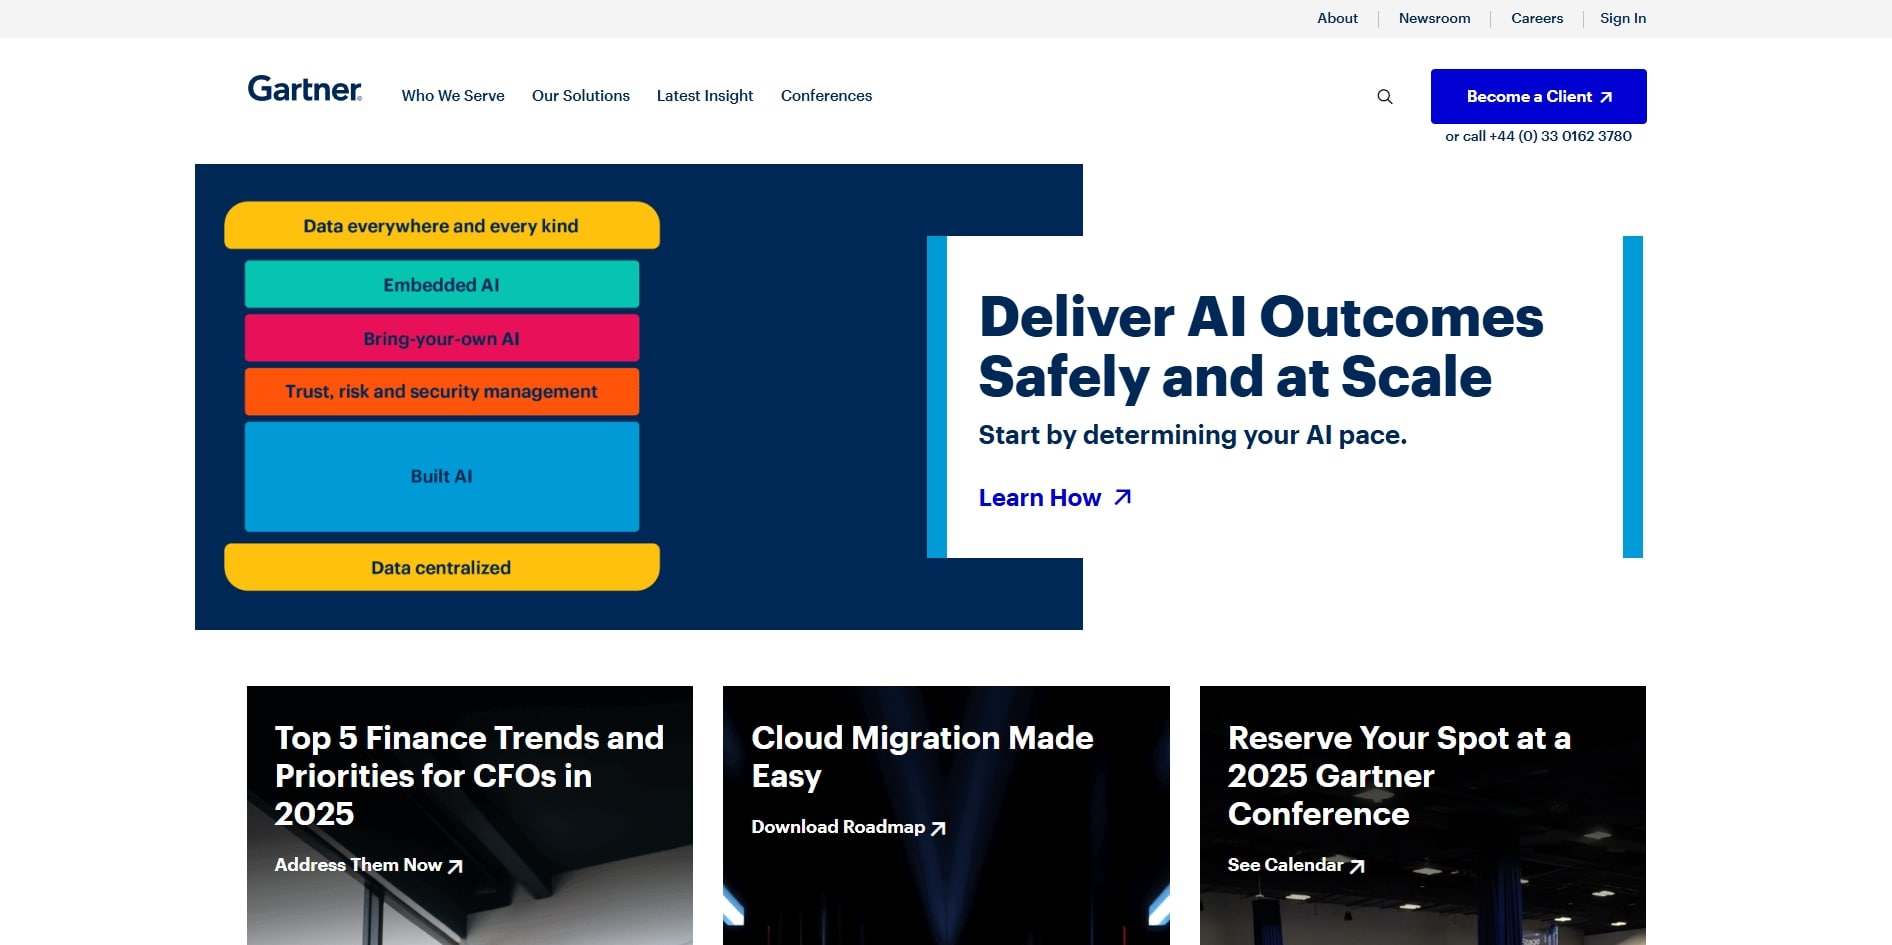
Task: Click Sign In at the top
Action: [x=1623, y=18]
